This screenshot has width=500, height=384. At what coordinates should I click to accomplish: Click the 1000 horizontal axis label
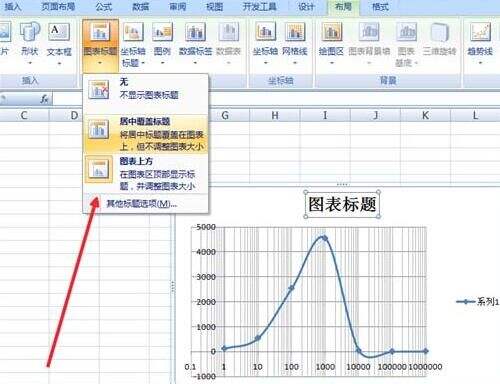click(x=325, y=367)
